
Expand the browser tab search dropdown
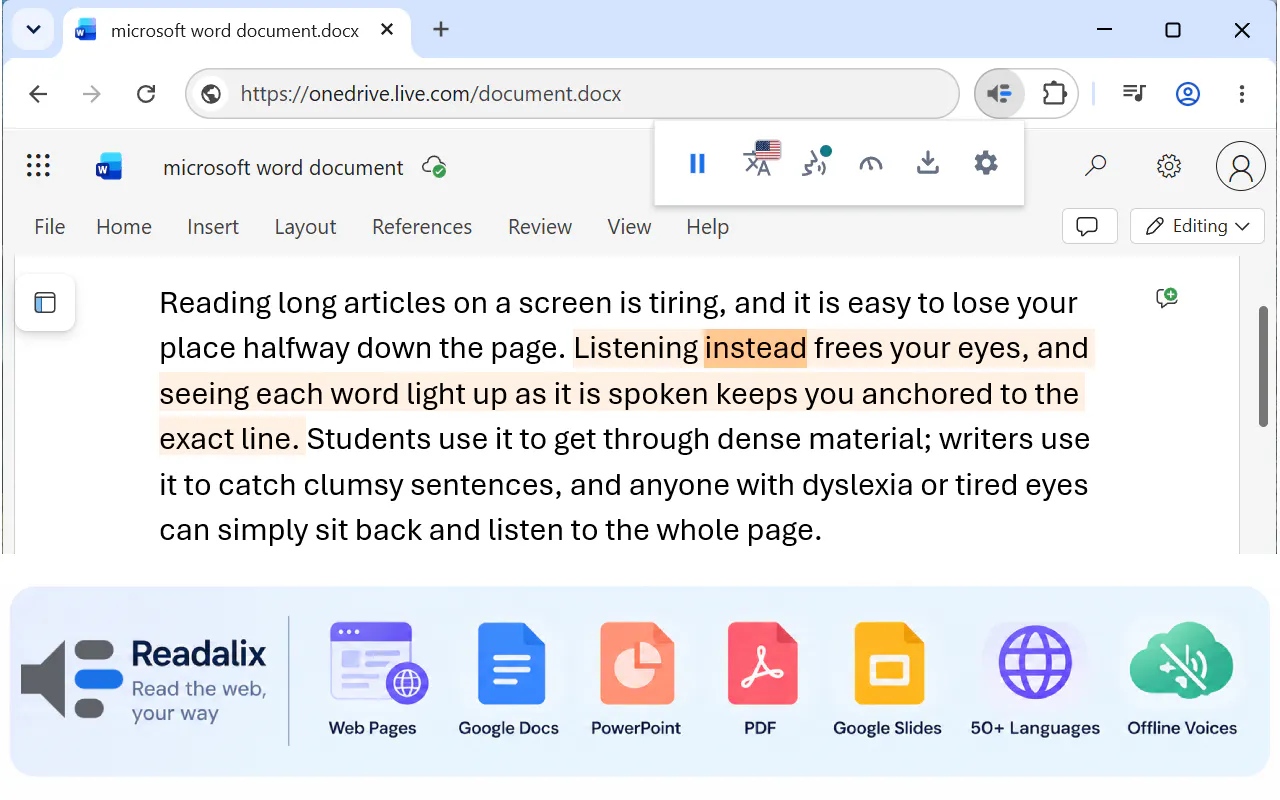[33, 29]
